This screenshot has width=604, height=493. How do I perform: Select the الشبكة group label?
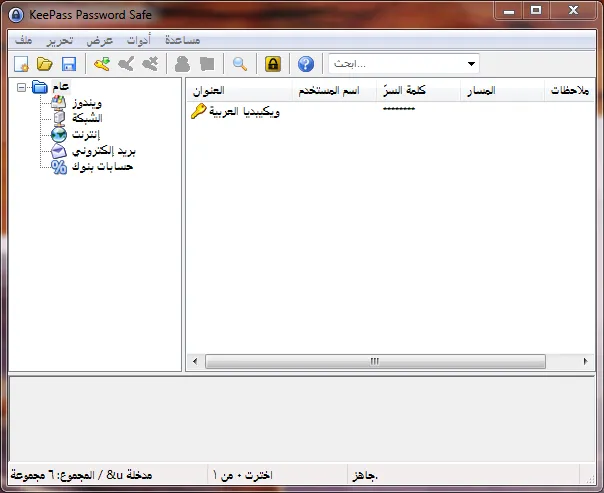point(87,118)
